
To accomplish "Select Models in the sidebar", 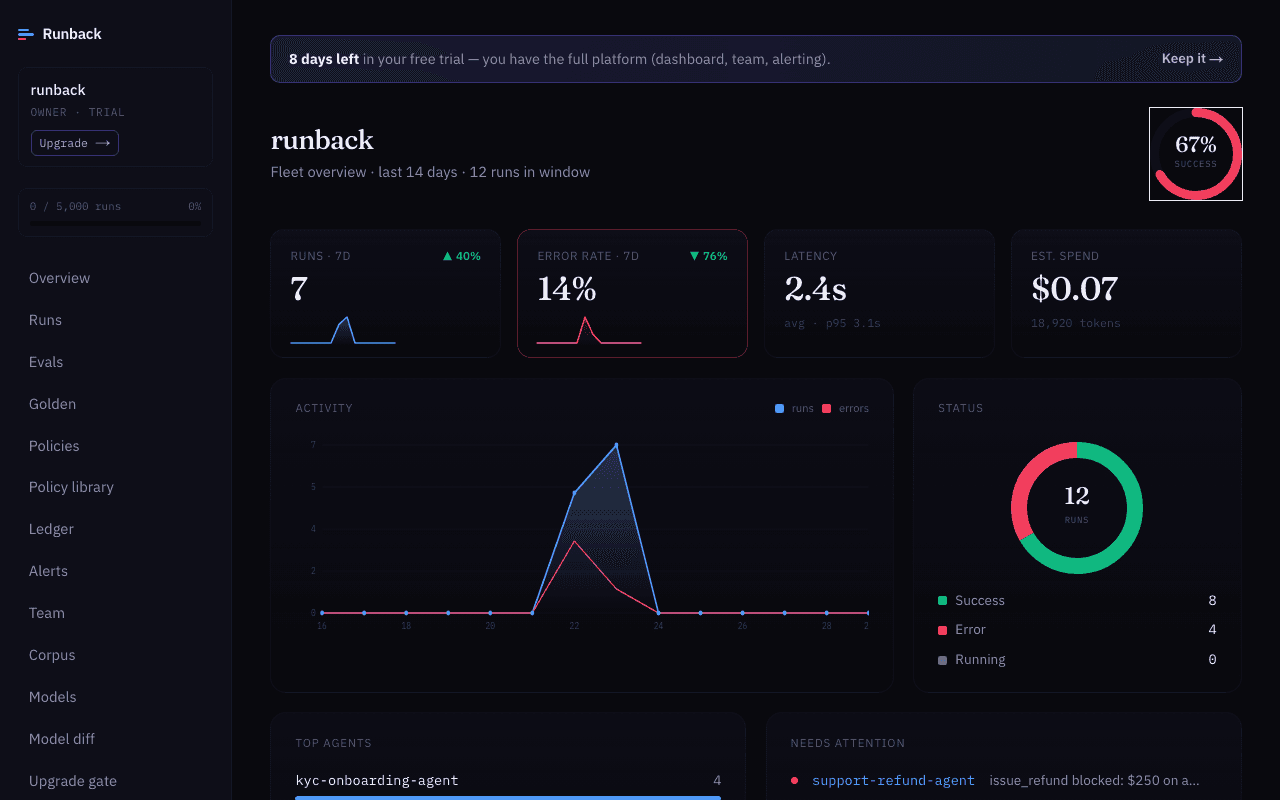I will [x=53, y=697].
